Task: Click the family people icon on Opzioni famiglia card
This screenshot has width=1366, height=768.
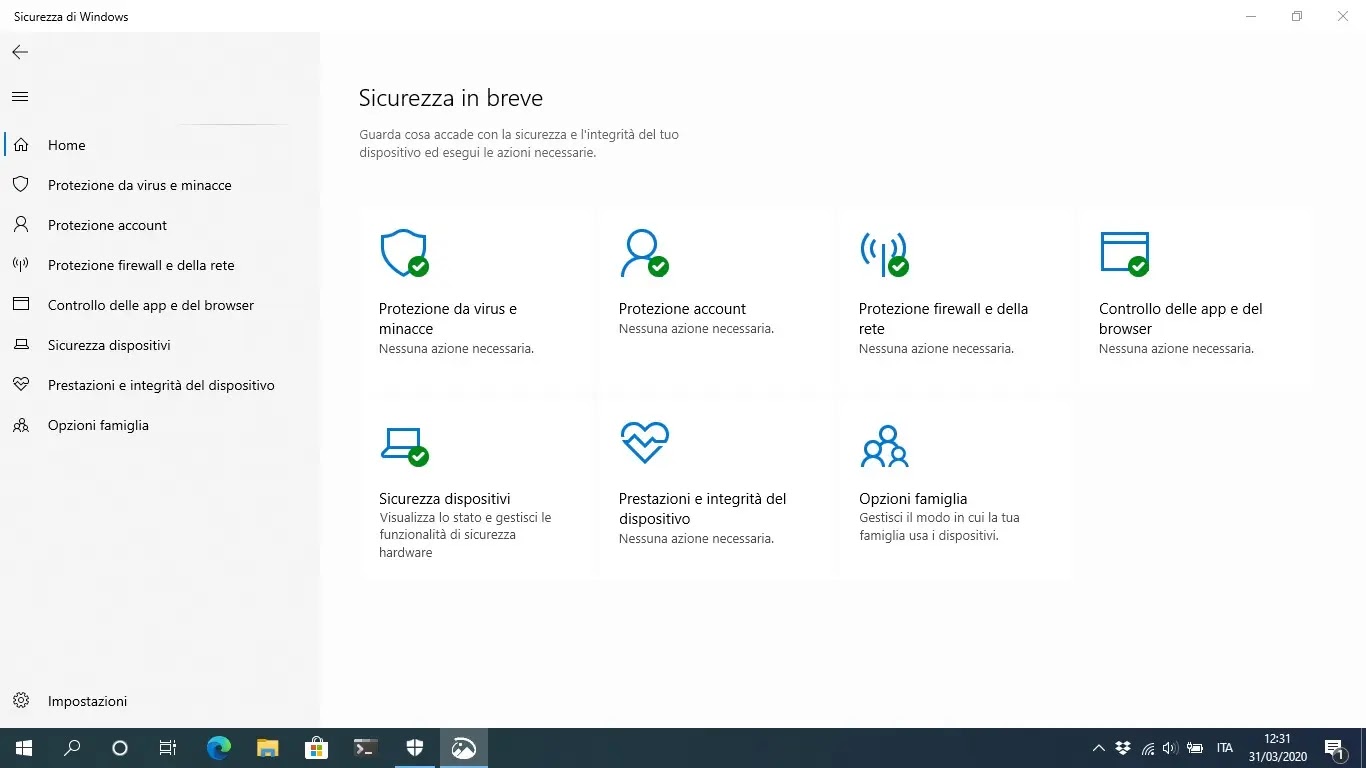Action: click(884, 446)
